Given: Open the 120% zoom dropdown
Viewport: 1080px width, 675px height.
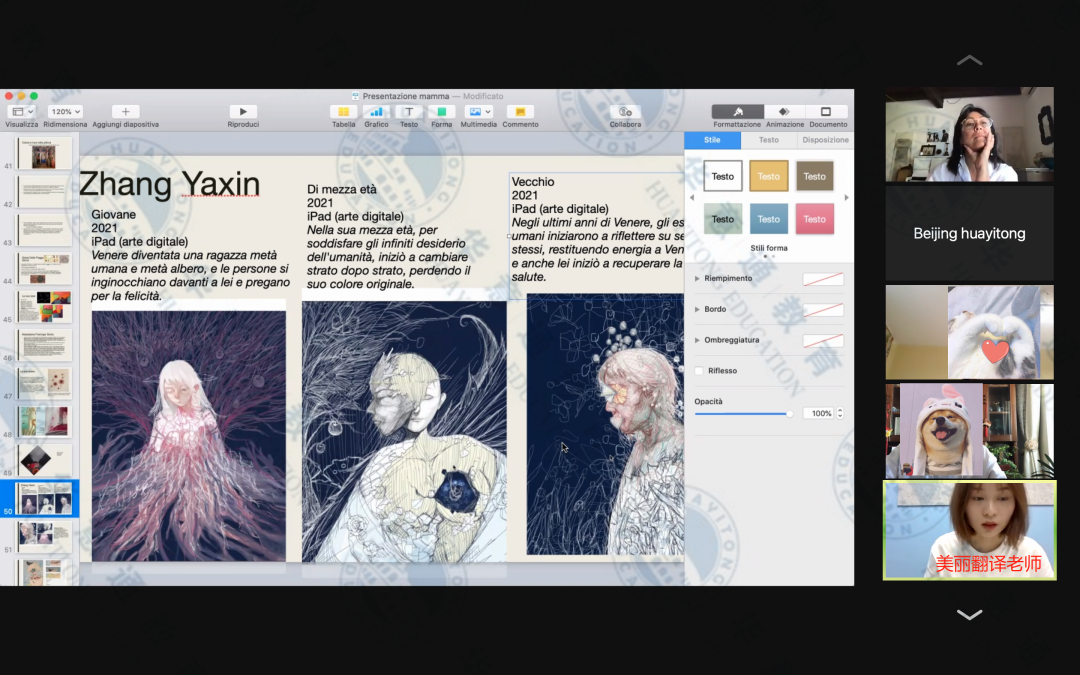Looking at the screenshot, I should click(x=65, y=112).
